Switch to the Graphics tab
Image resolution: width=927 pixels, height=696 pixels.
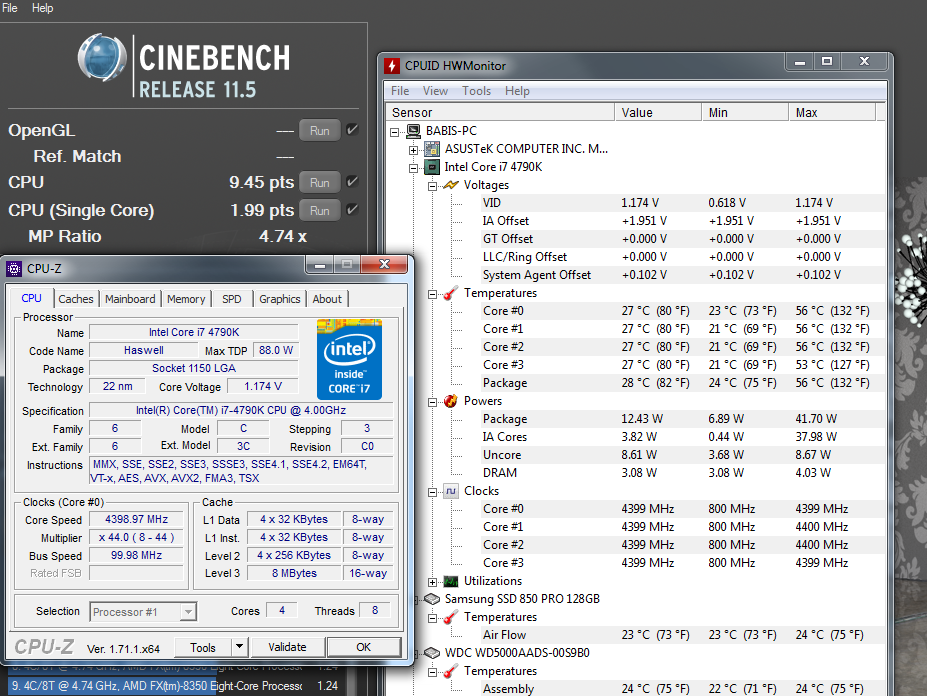tap(280, 299)
